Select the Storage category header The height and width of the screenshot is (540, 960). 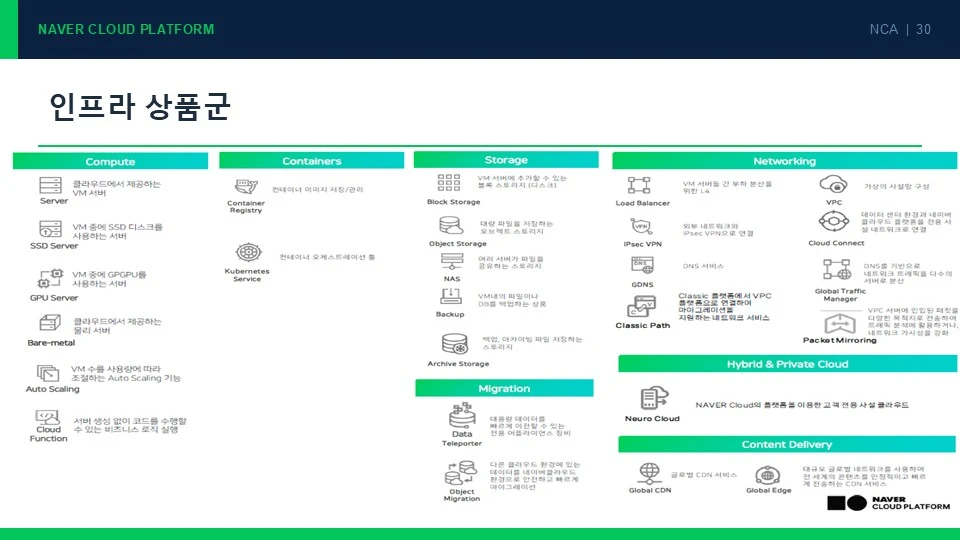(506, 159)
